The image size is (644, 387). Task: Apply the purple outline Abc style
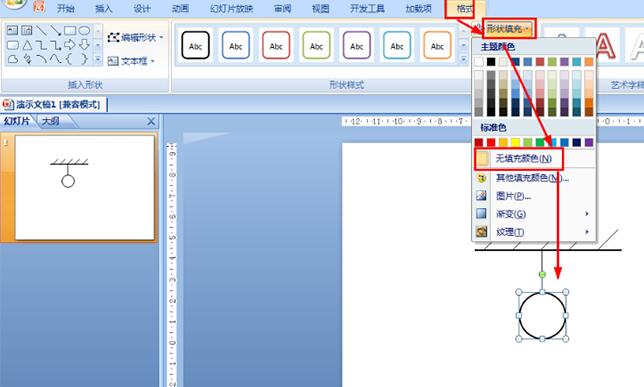point(356,45)
